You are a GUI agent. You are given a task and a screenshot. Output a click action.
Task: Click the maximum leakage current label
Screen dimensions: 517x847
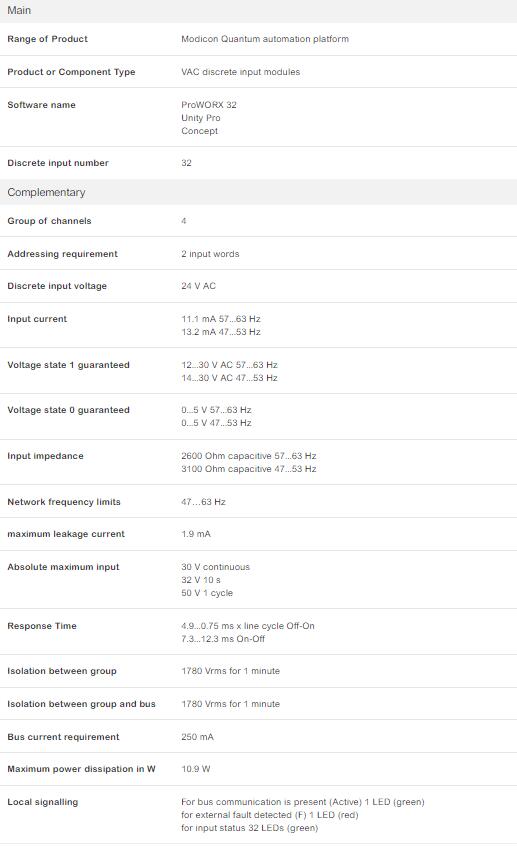click(x=66, y=534)
